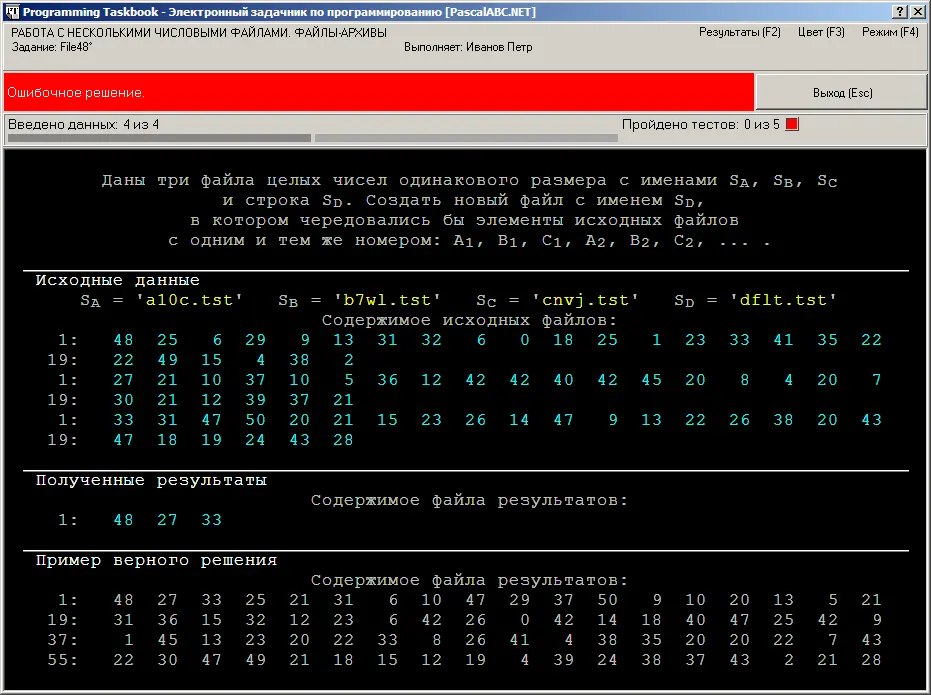931x695 pixels.
Task: Select the text Выполняет: Иванов Петр
Action: (x=468, y=47)
